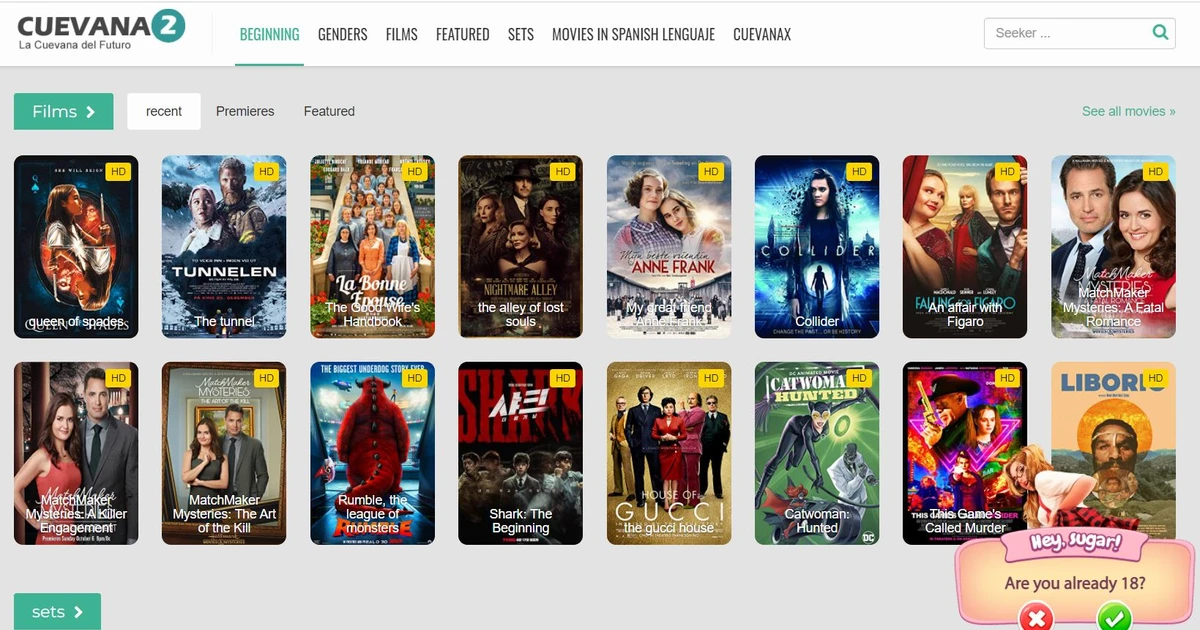
Task: Click the 'Are you already 18?' text
Action: point(1075,583)
